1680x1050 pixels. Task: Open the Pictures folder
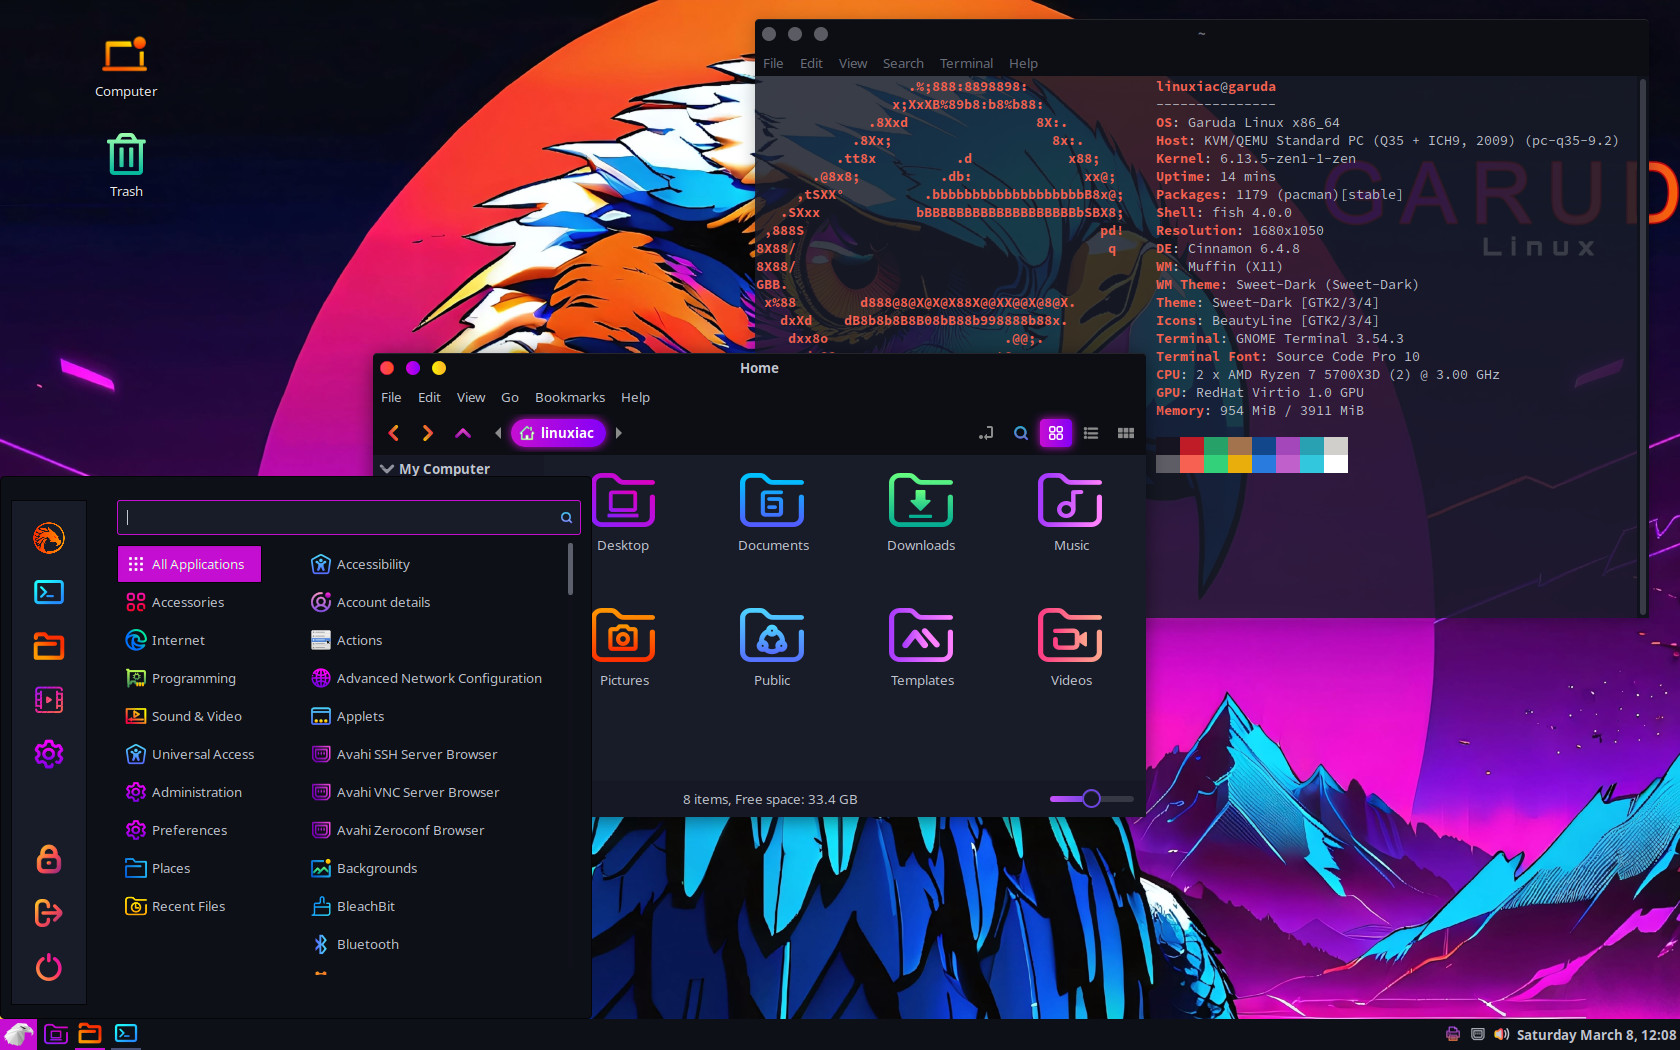coord(624,648)
